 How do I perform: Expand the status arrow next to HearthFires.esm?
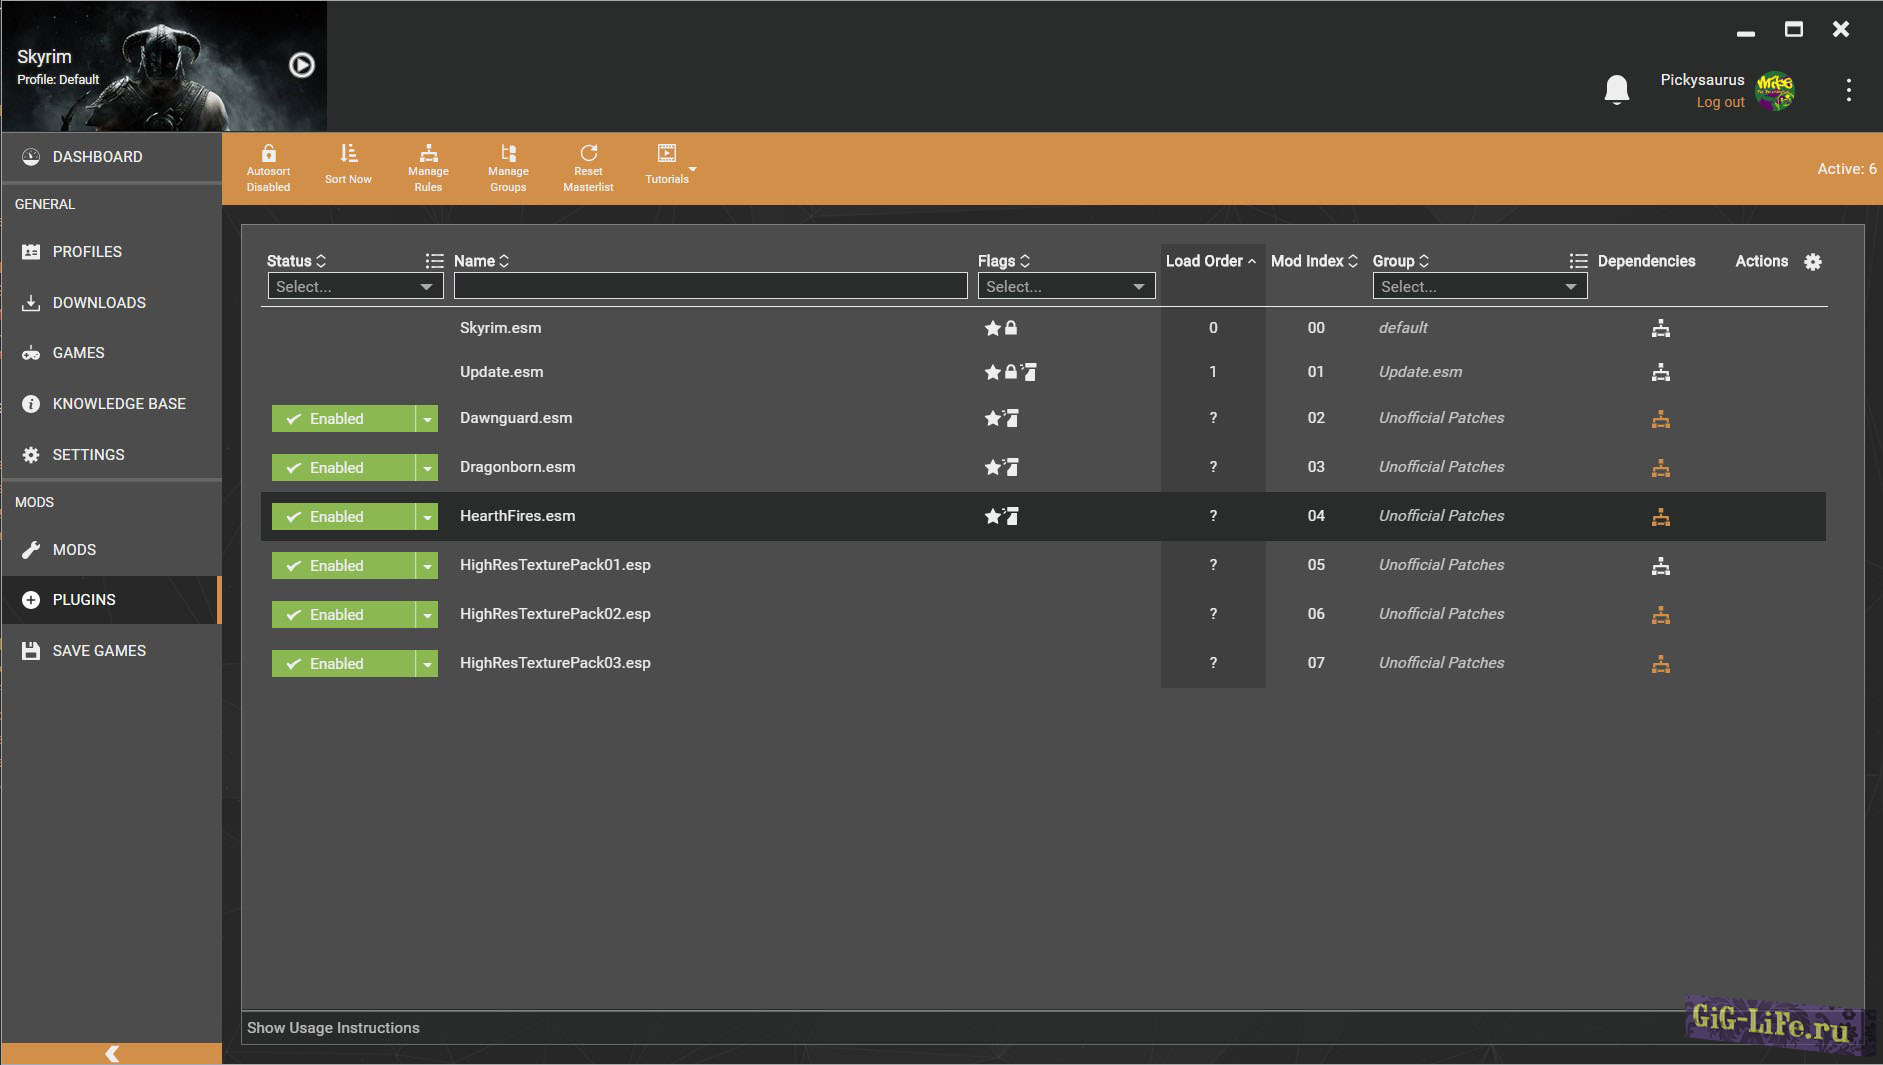pos(427,517)
